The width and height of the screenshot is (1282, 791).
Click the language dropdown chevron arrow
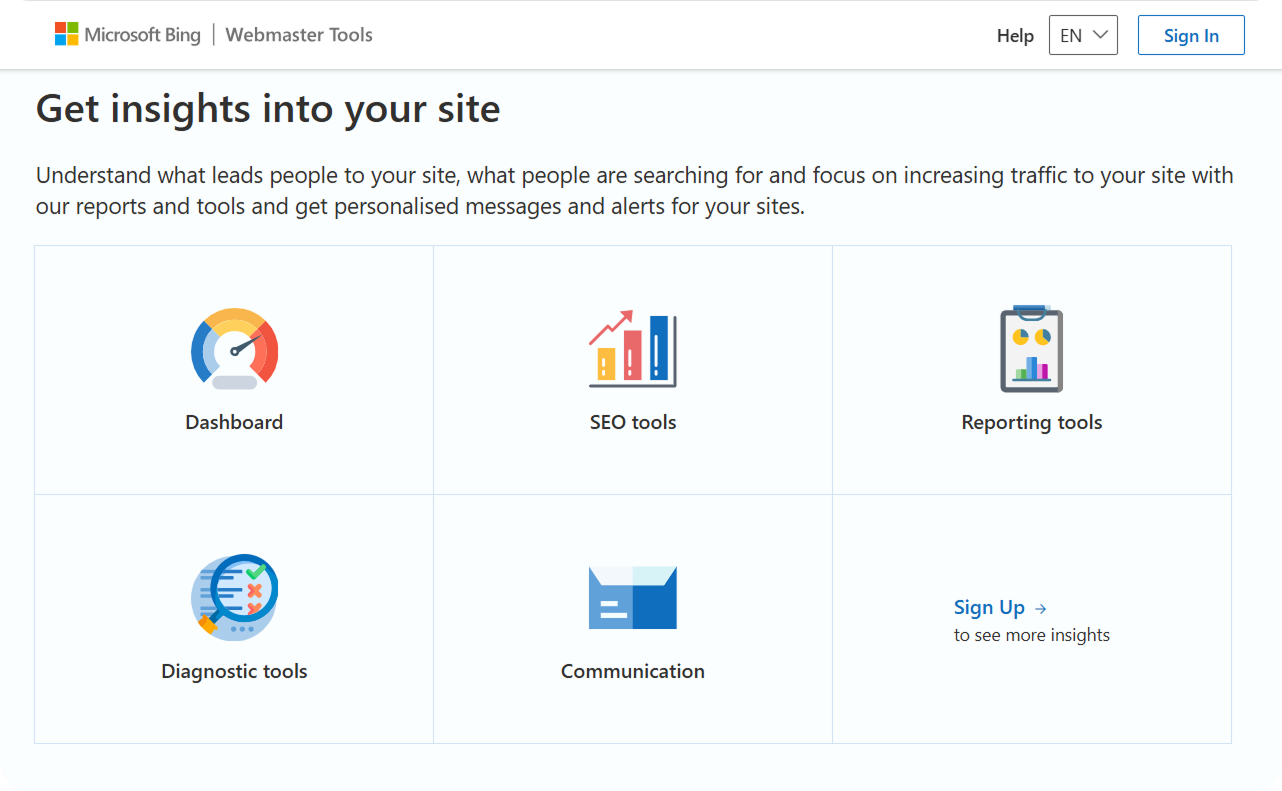coord(1100,35)
